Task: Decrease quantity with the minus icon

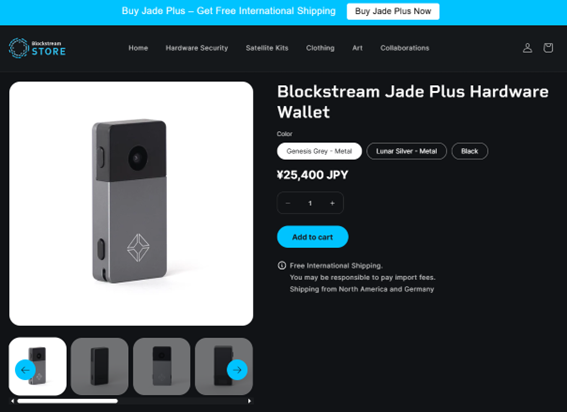Action: (288, 203)
